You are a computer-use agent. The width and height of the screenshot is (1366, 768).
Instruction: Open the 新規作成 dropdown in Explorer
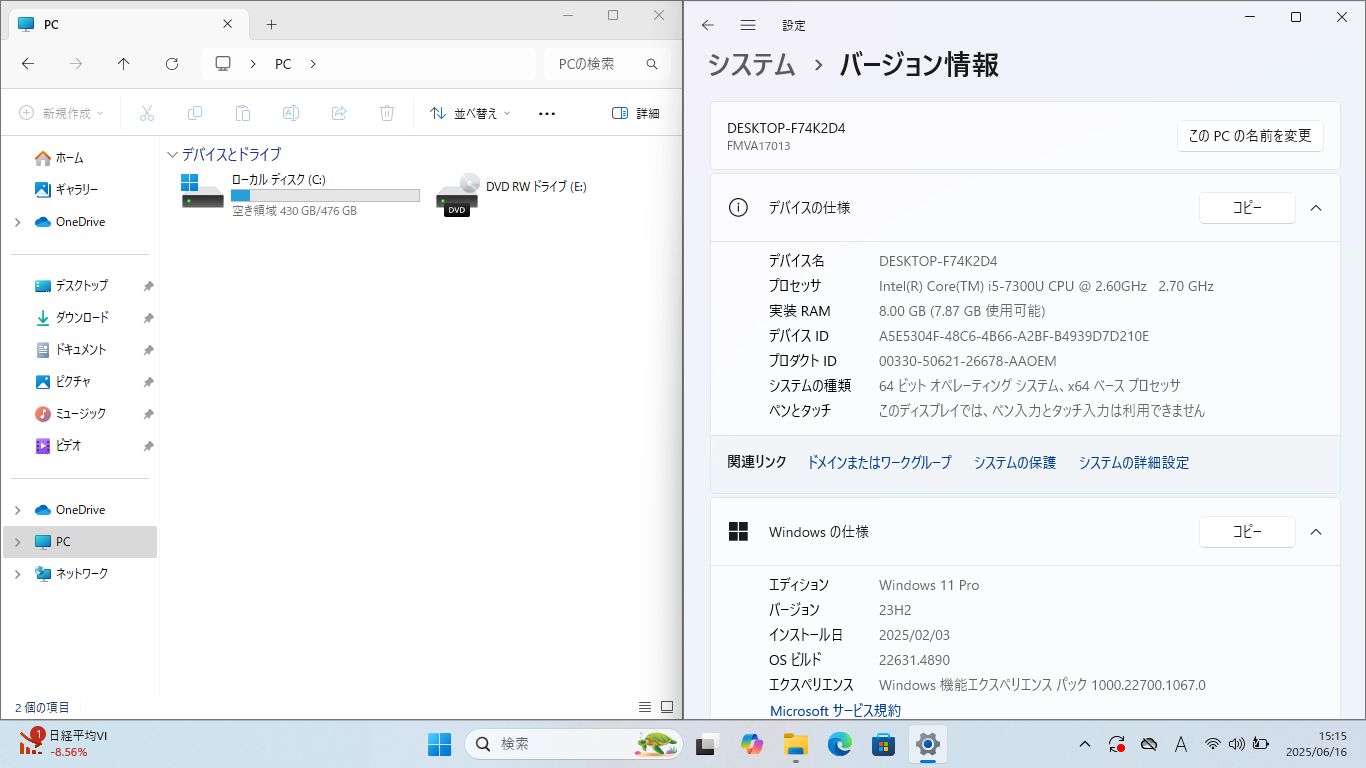point(61,113)
